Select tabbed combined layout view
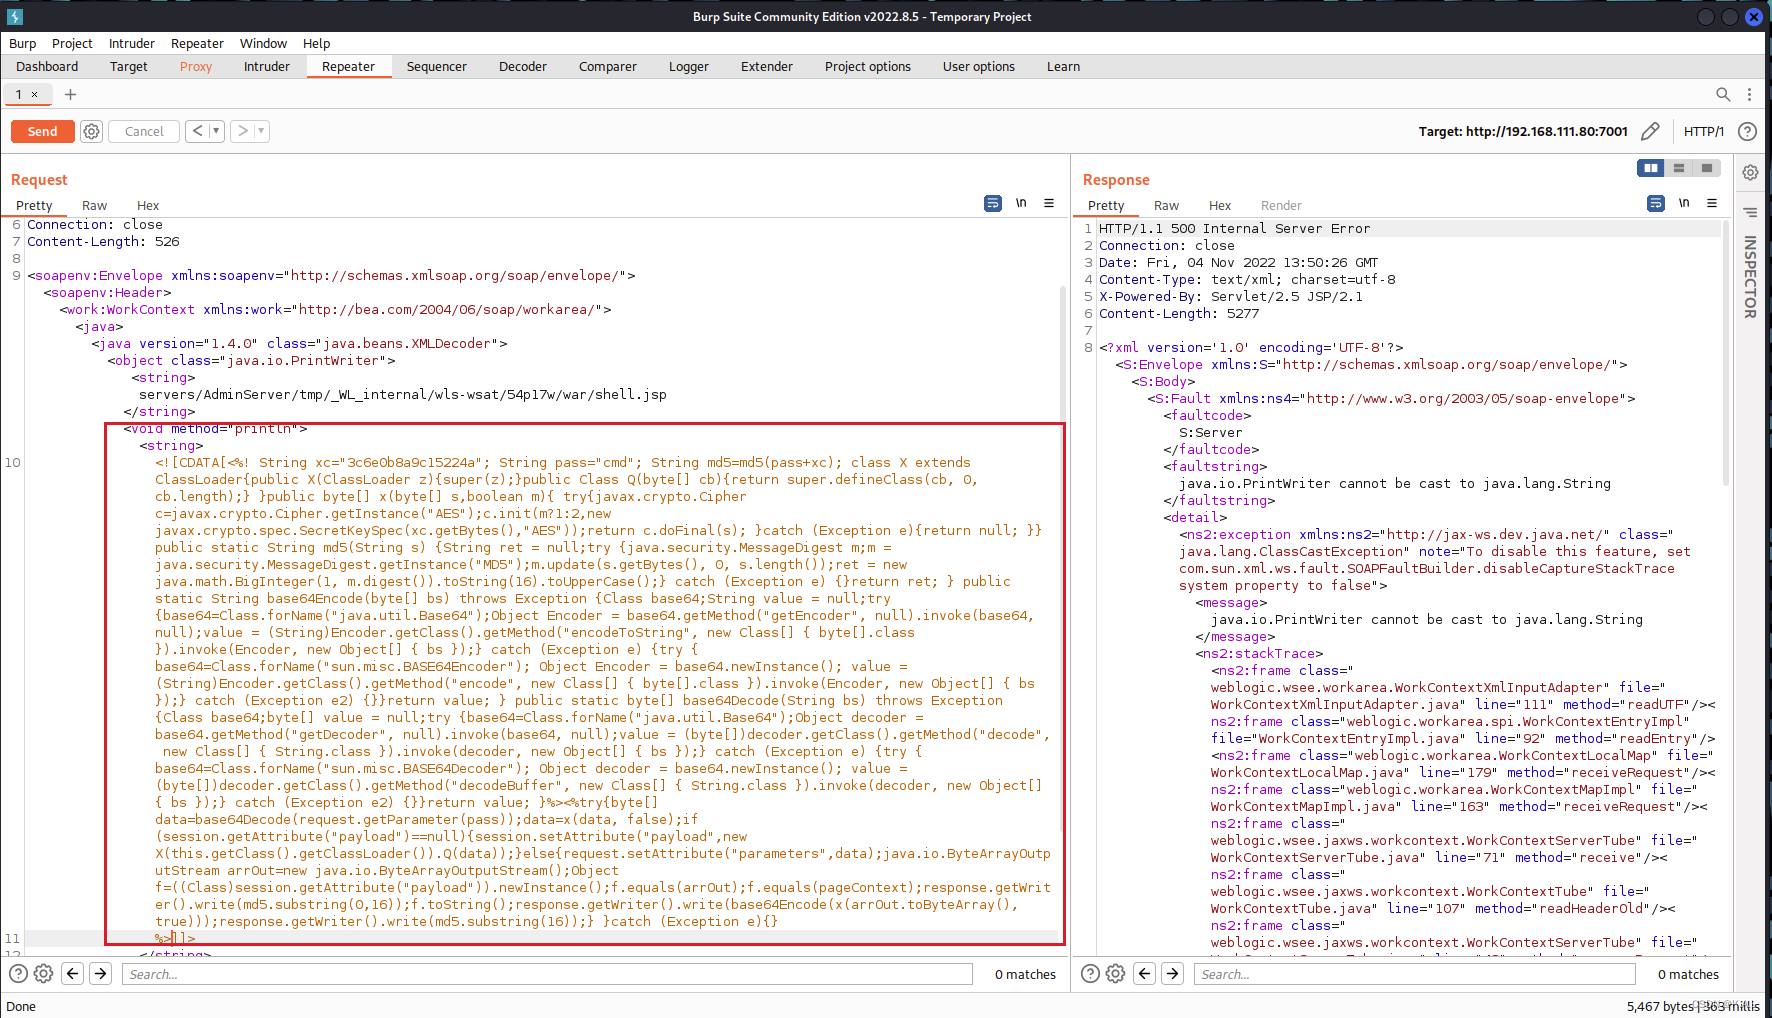Screen dimensions: 1772x1018 point(1707,168)
